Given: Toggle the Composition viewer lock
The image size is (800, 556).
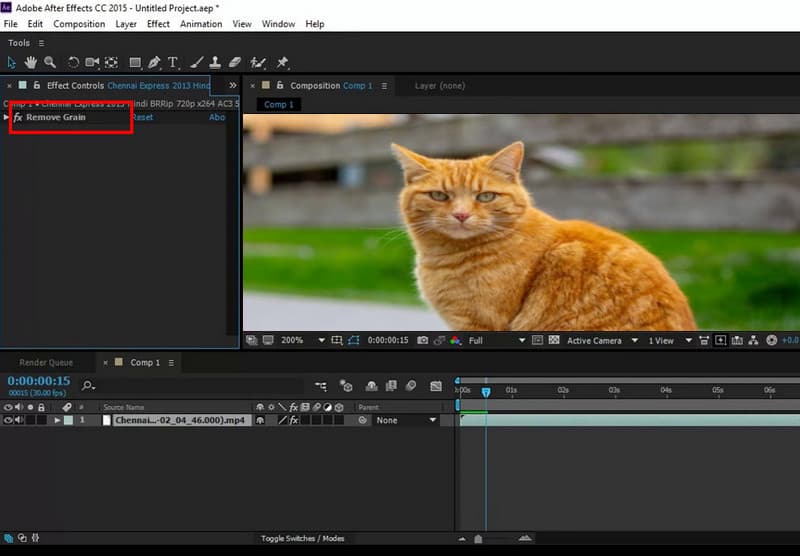Looking at the screenshot, I should (280, 85).
